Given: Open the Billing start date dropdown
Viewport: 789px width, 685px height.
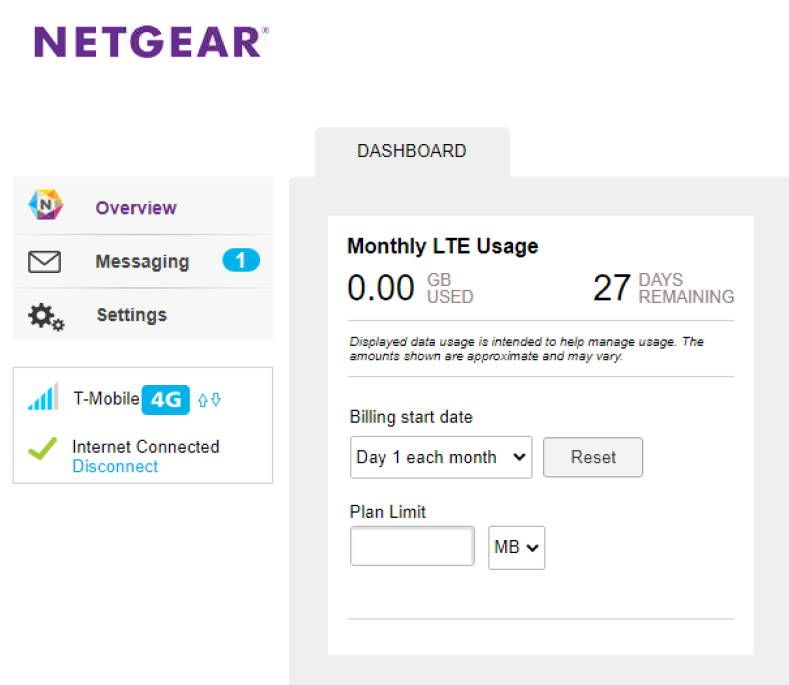Looking at the screenshot, I should (441, 457).
